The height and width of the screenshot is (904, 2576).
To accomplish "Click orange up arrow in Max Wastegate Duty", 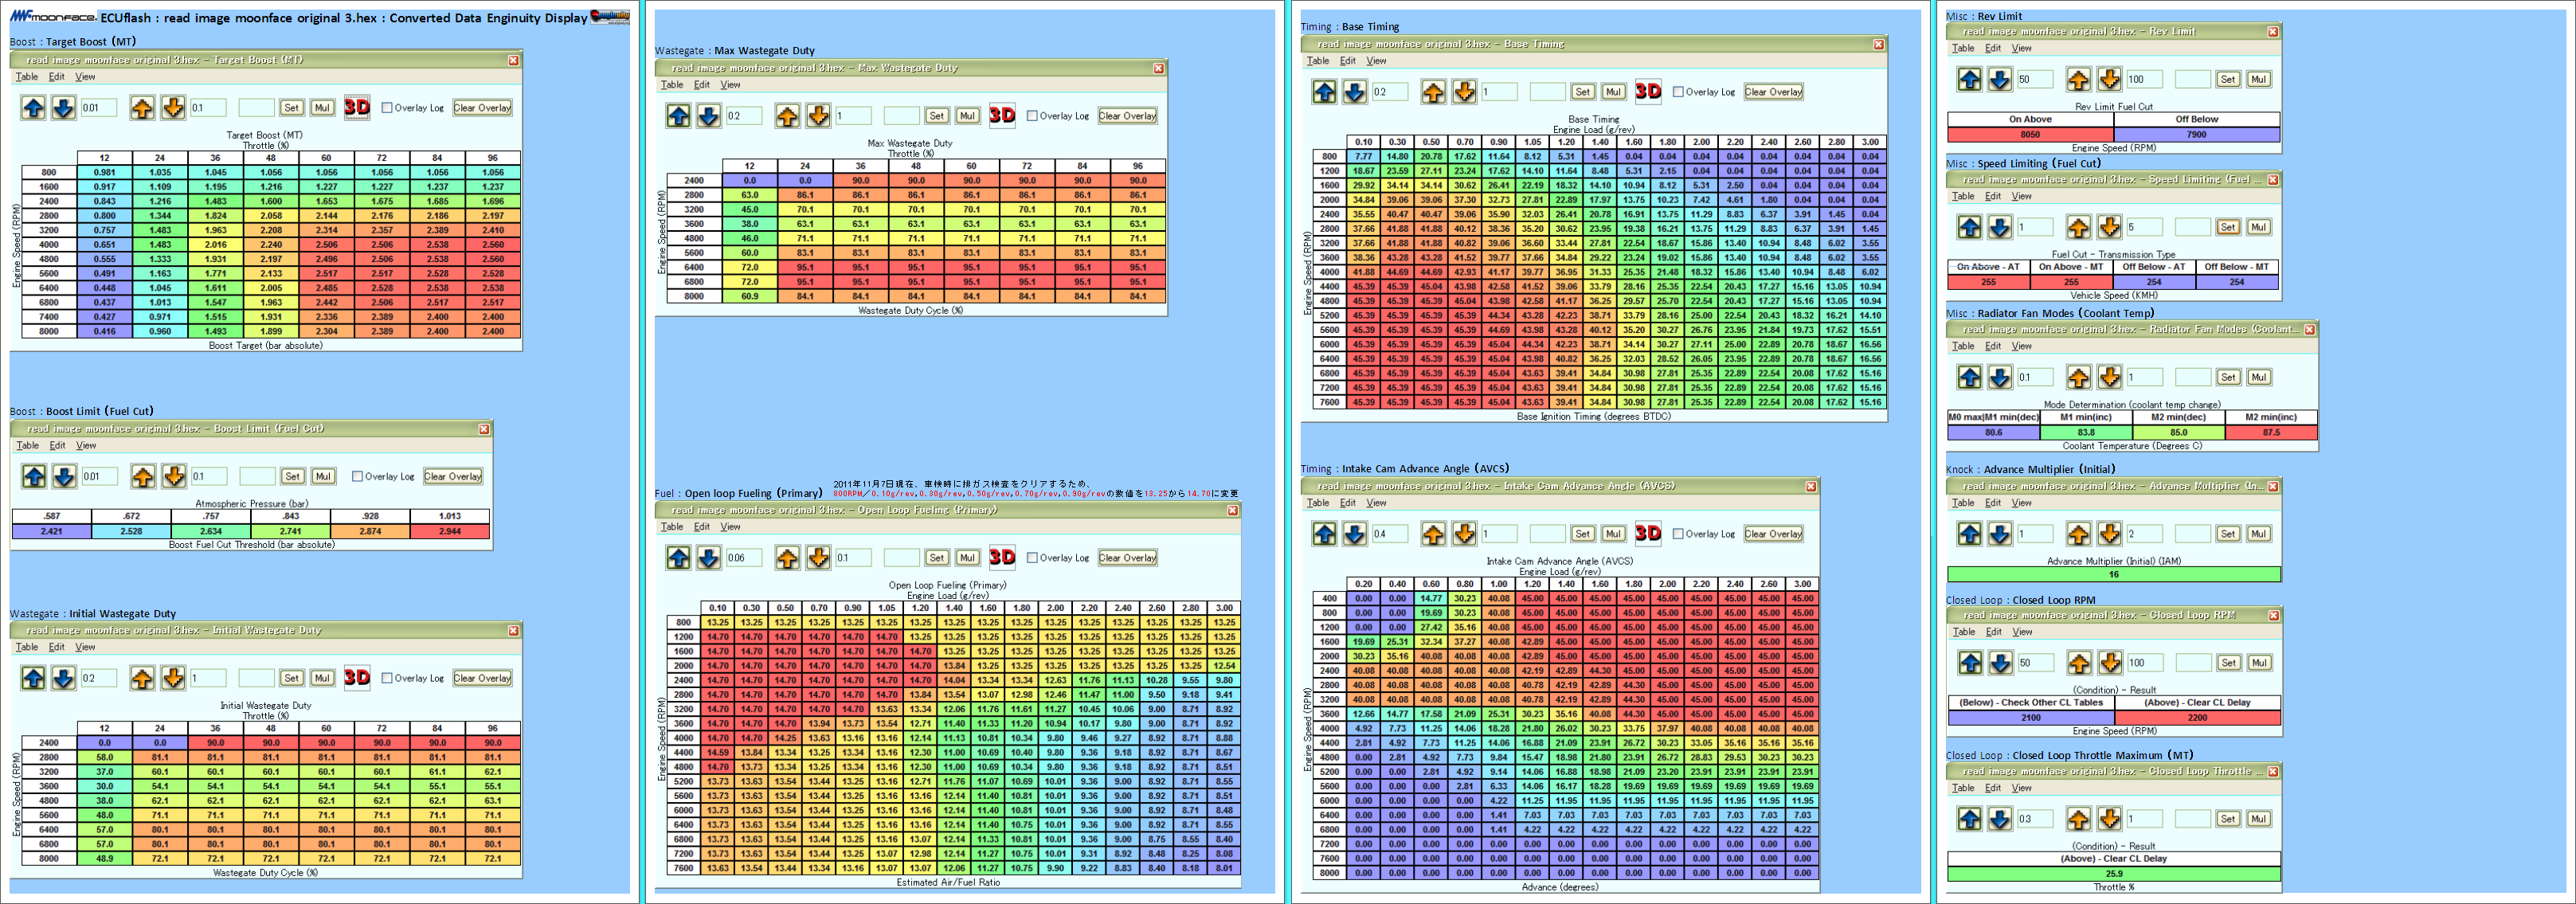I will coord(787,116).
